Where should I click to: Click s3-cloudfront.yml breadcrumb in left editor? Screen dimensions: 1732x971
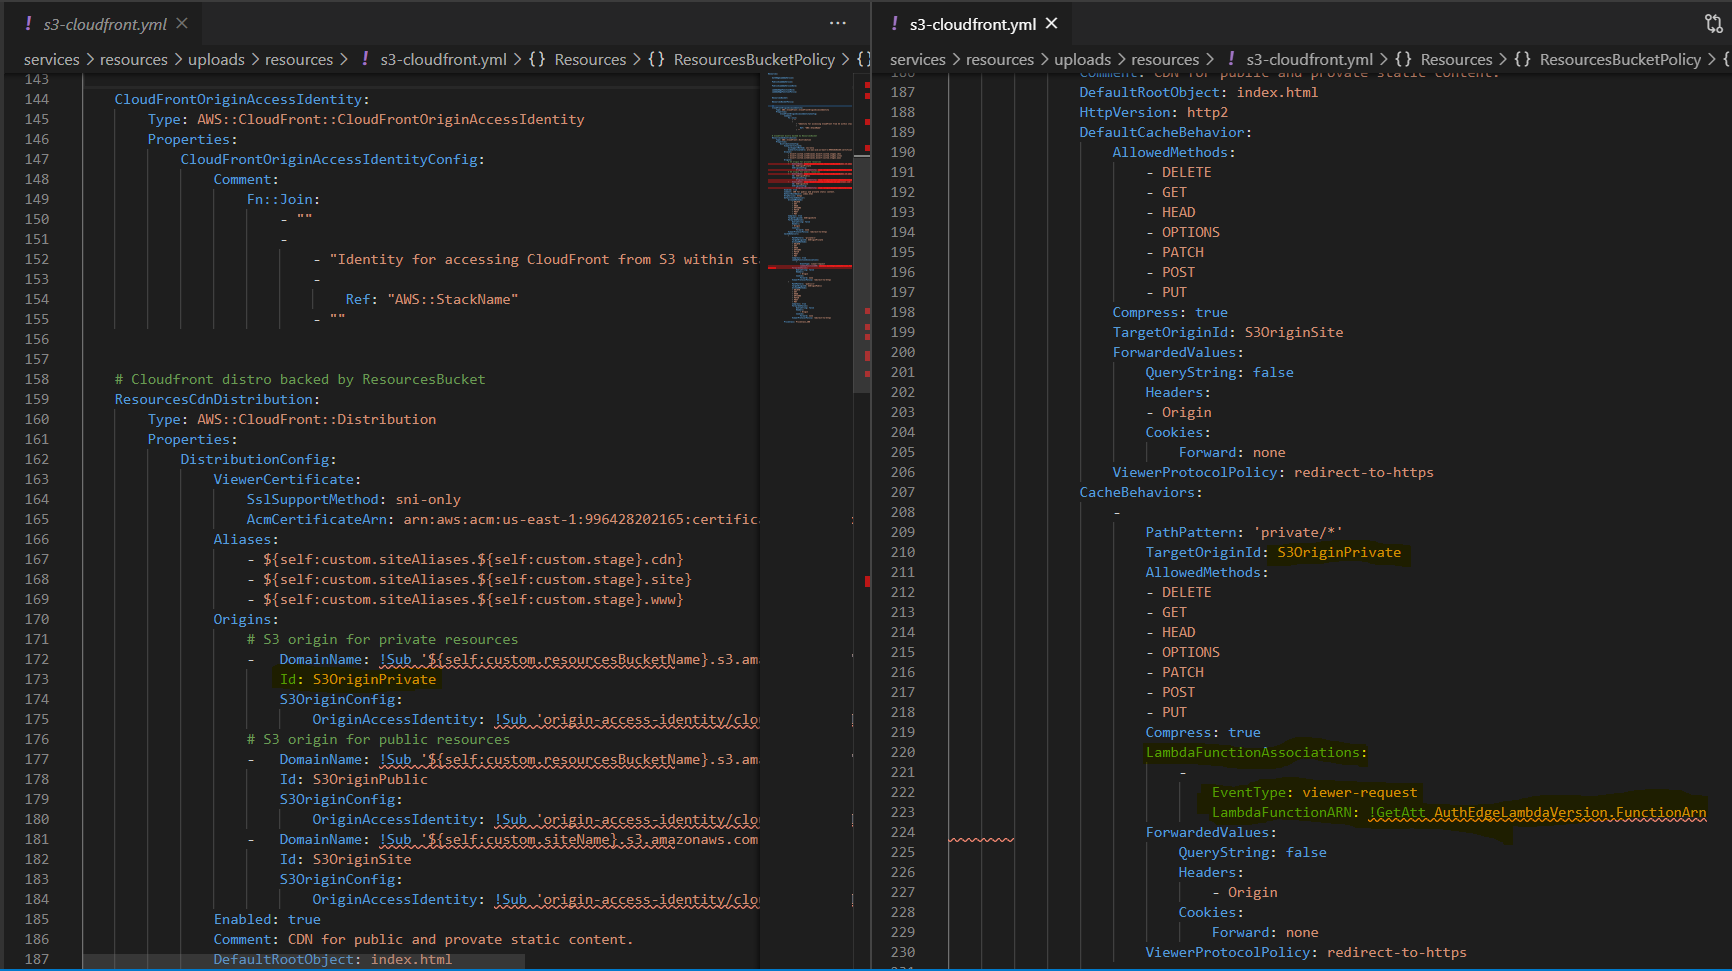(x=443, y=59)
